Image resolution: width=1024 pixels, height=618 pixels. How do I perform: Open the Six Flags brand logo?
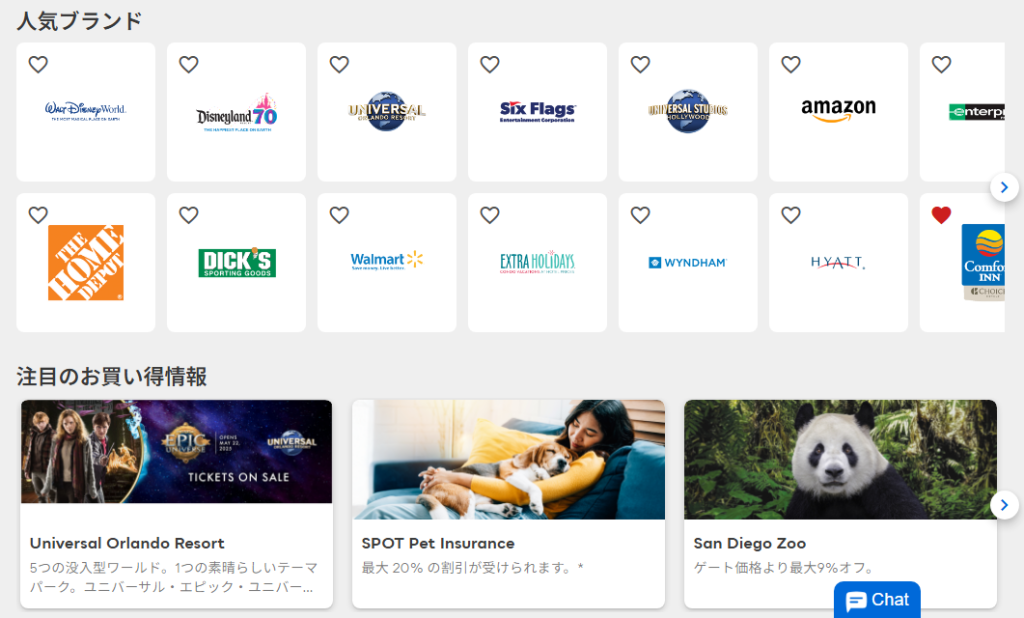pyautogui.click(x=537, y=111)
